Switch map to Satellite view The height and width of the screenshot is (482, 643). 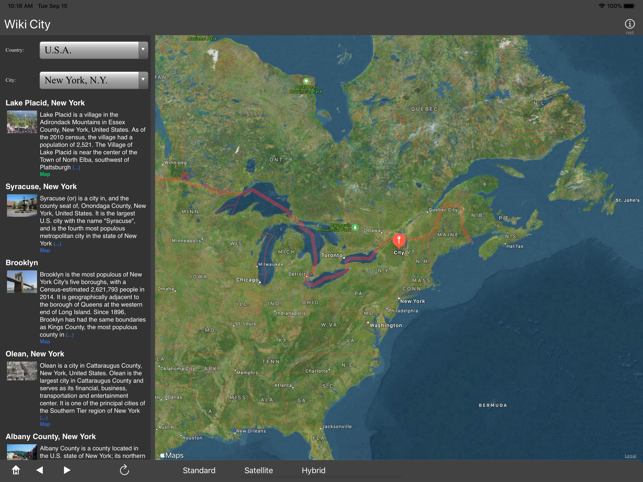(x=259, y=470)
